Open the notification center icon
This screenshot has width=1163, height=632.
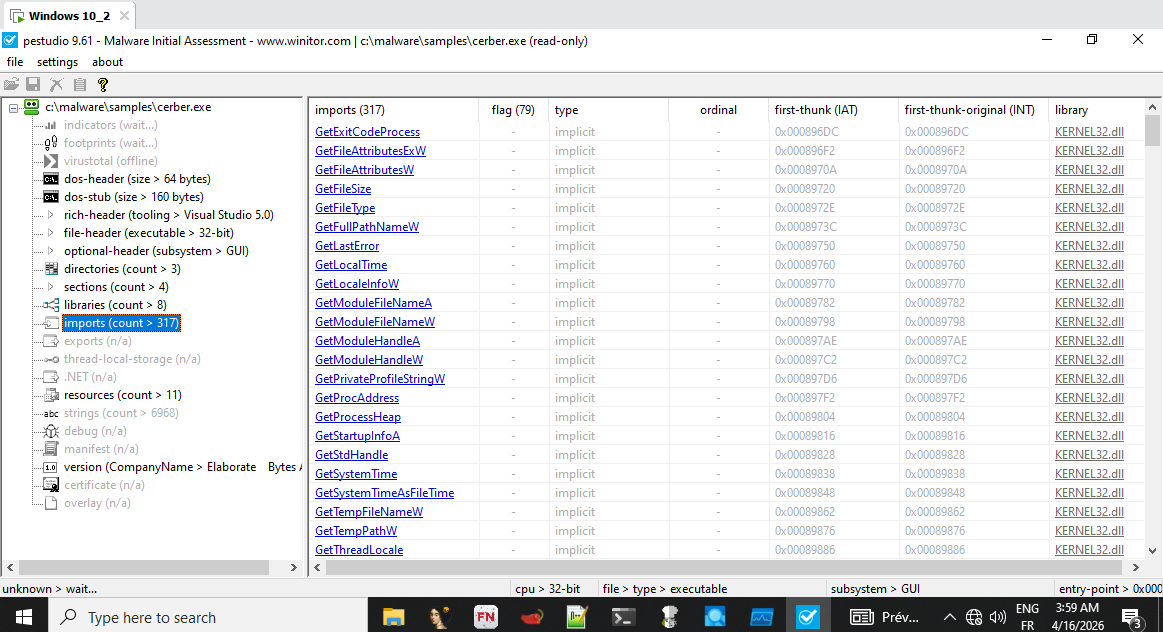[x=1131, y=617]
